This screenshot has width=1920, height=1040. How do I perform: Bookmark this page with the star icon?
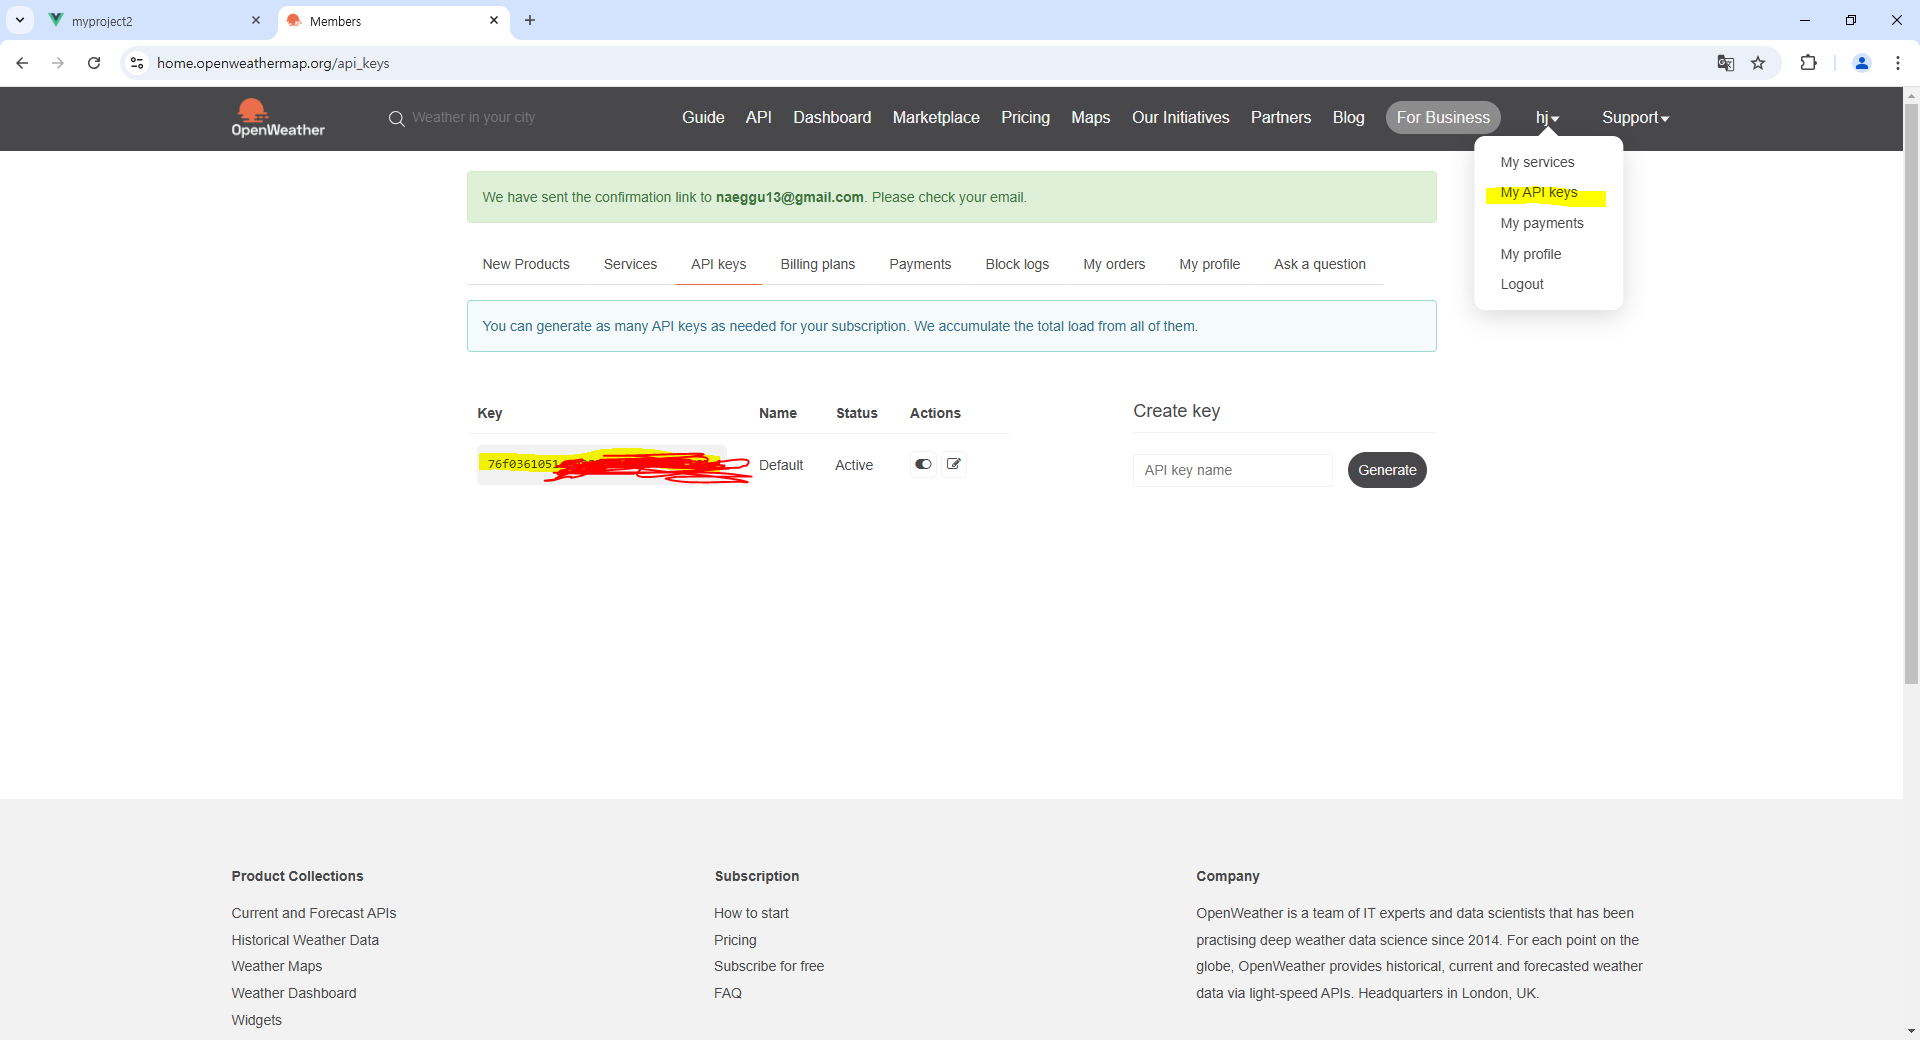point(1758,63)
